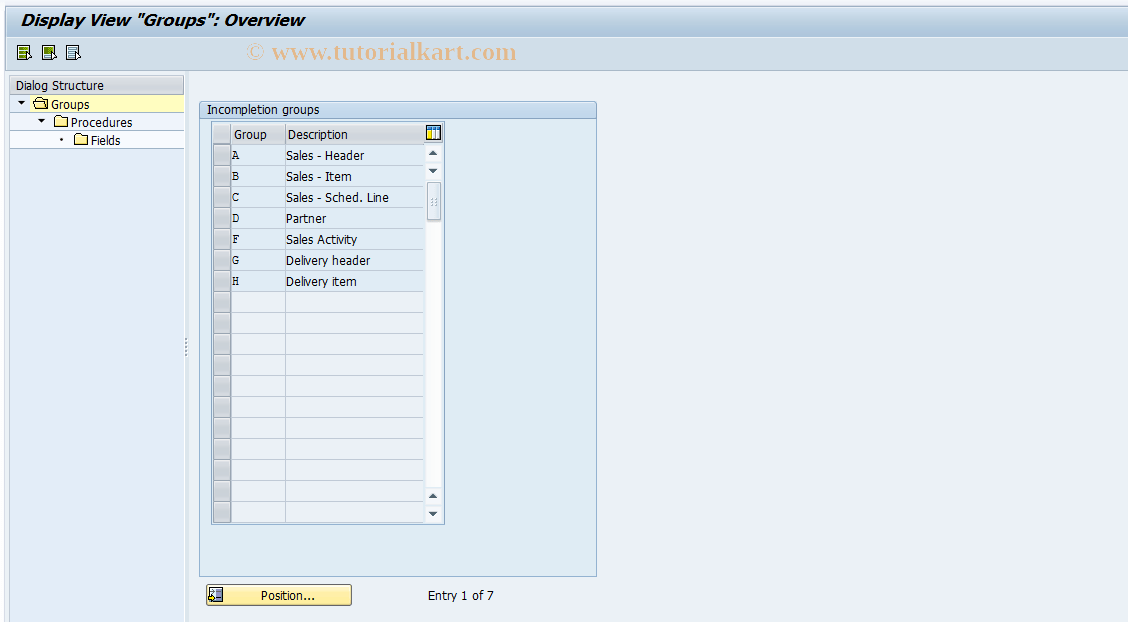Screen dimensions: 1128x622
Task: Collapse the Groups tree node
Action: coord(19,103)
